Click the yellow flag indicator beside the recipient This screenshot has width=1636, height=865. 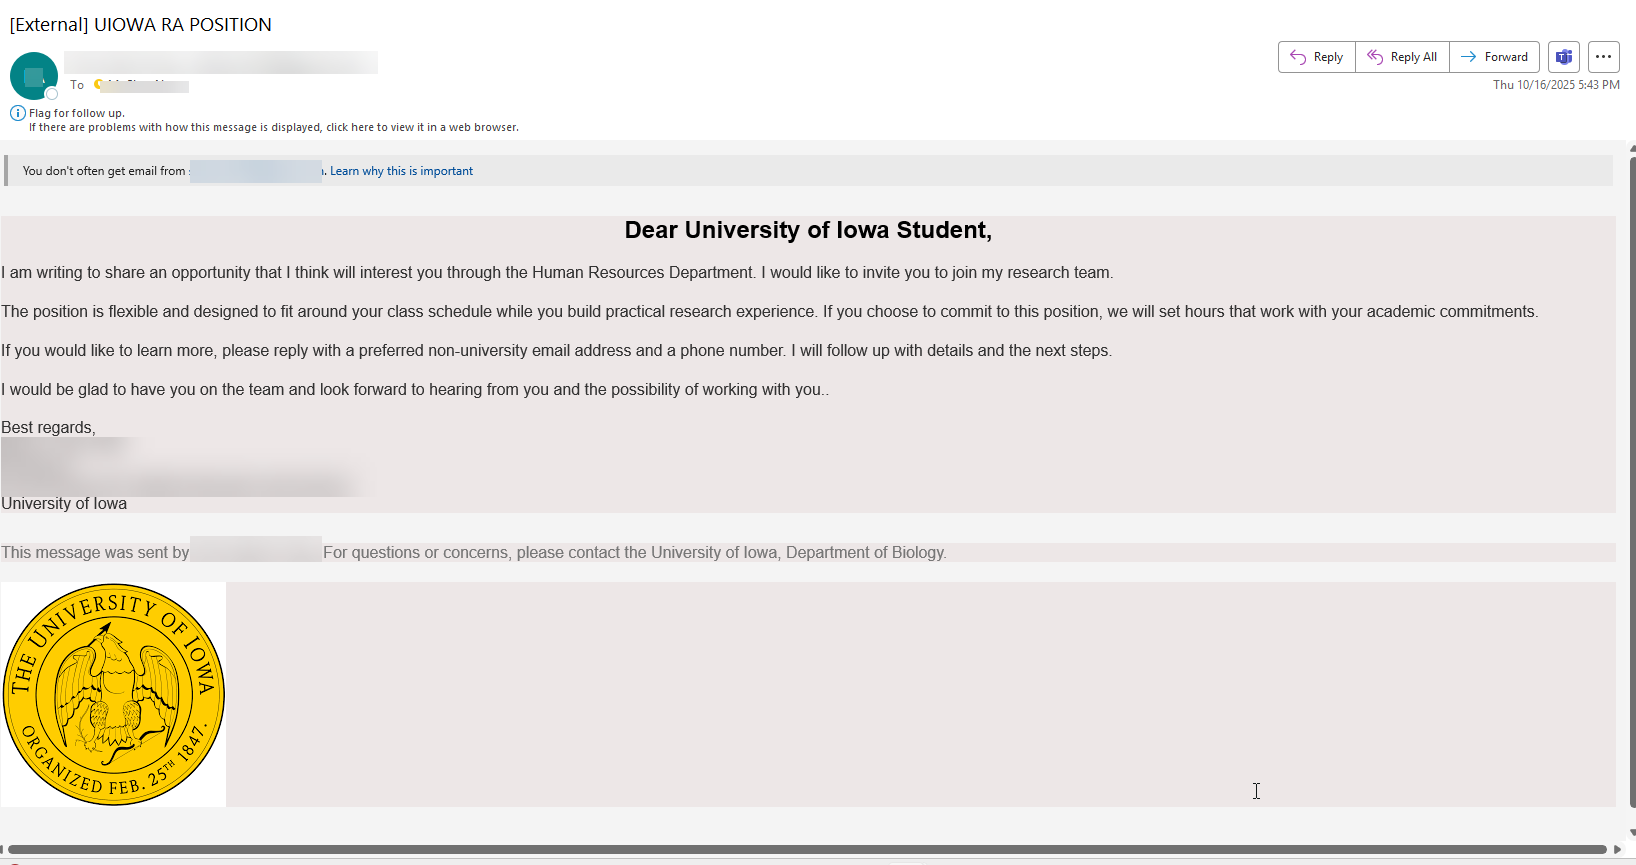click(x=98, y=85)
